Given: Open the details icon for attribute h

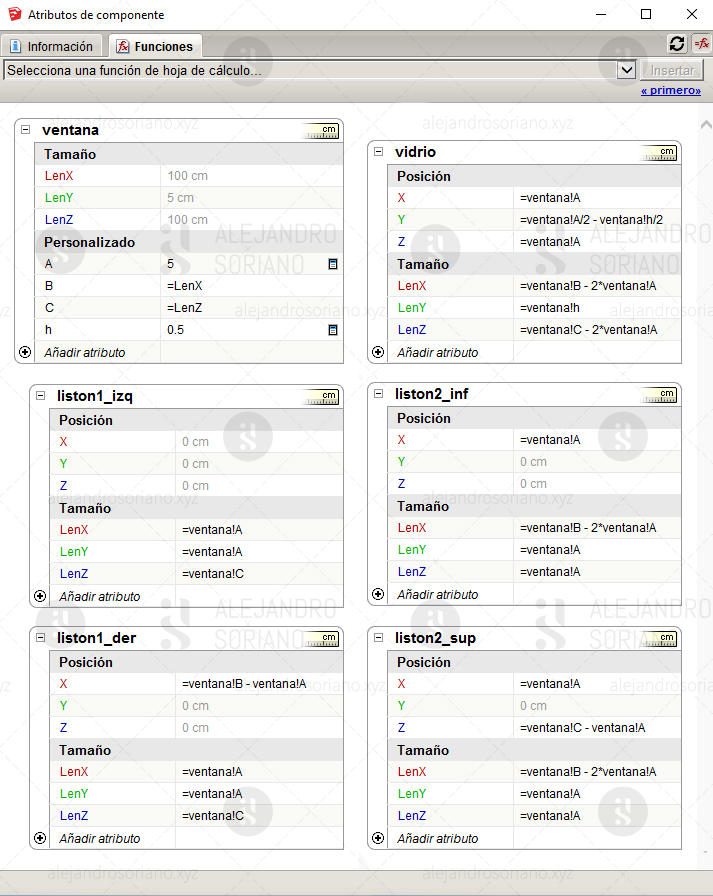Looking at the screenshot, I should tap(333, 330).
